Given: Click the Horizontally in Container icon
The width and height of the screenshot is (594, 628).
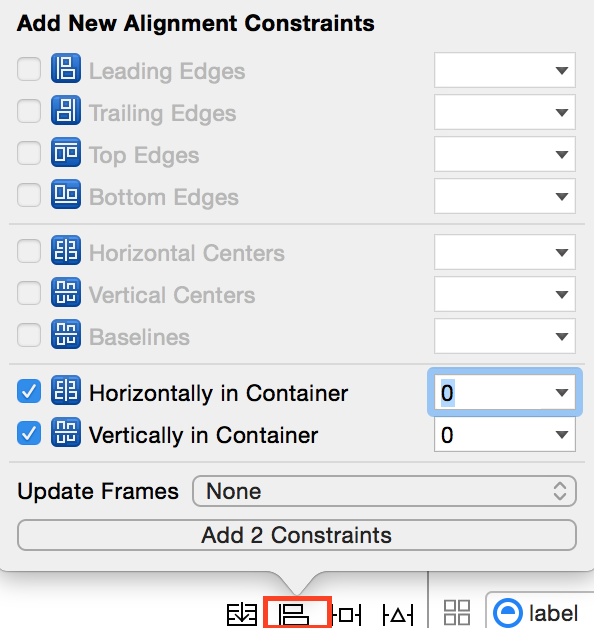Looking at the screenshot, I should click(x=66, y=390).
